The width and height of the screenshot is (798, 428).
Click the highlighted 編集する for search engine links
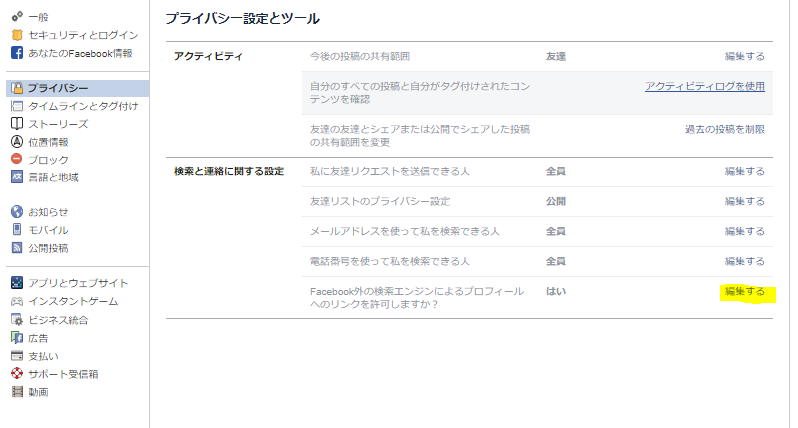click(745, 292)
